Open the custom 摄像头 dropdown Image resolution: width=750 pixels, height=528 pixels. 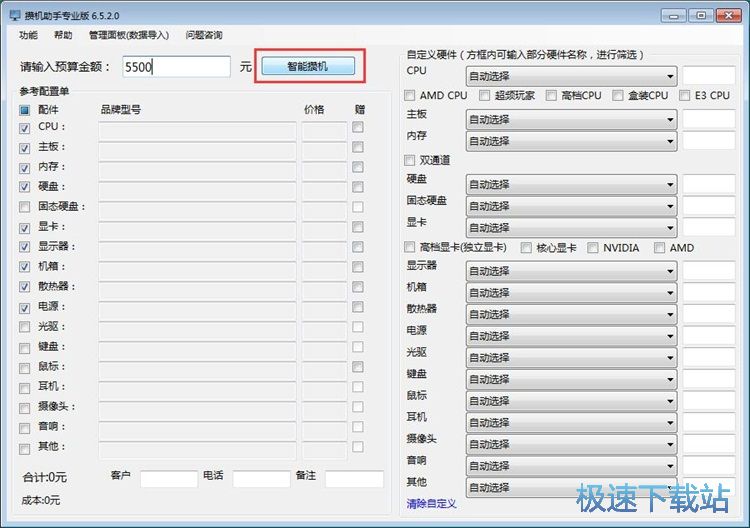pos(572,444)
